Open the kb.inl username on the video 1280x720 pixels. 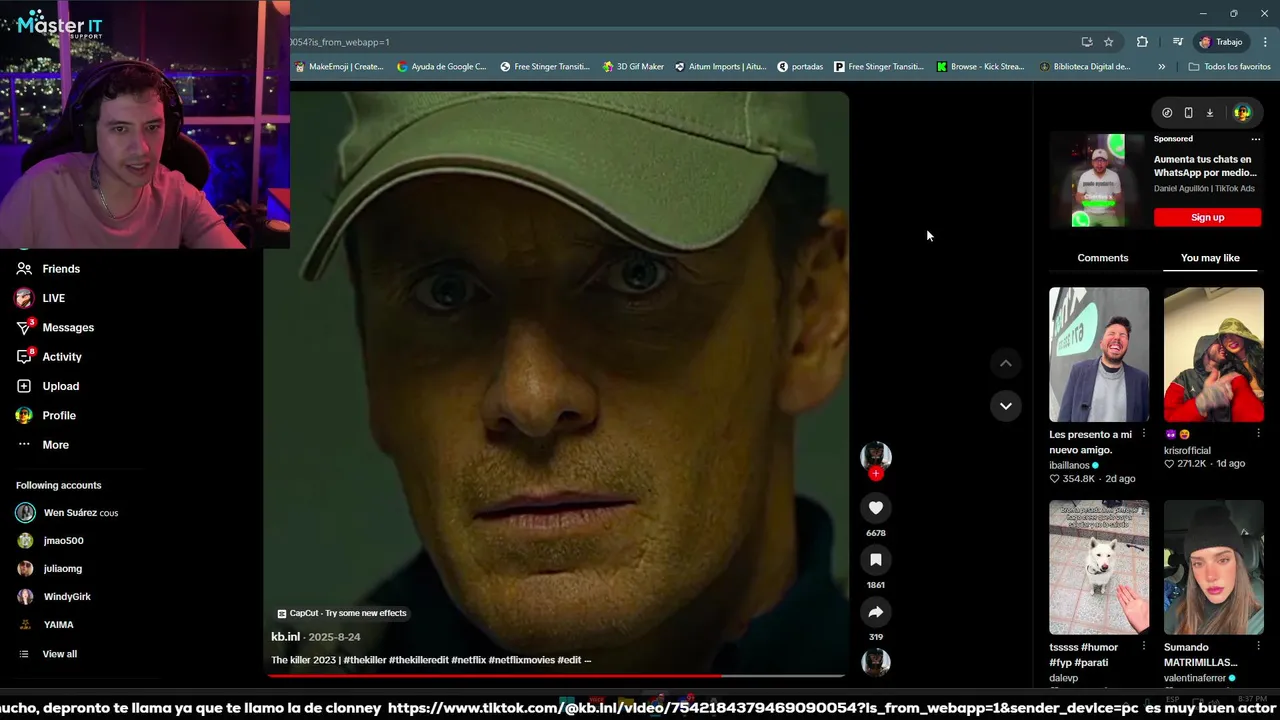click(285, 637)
